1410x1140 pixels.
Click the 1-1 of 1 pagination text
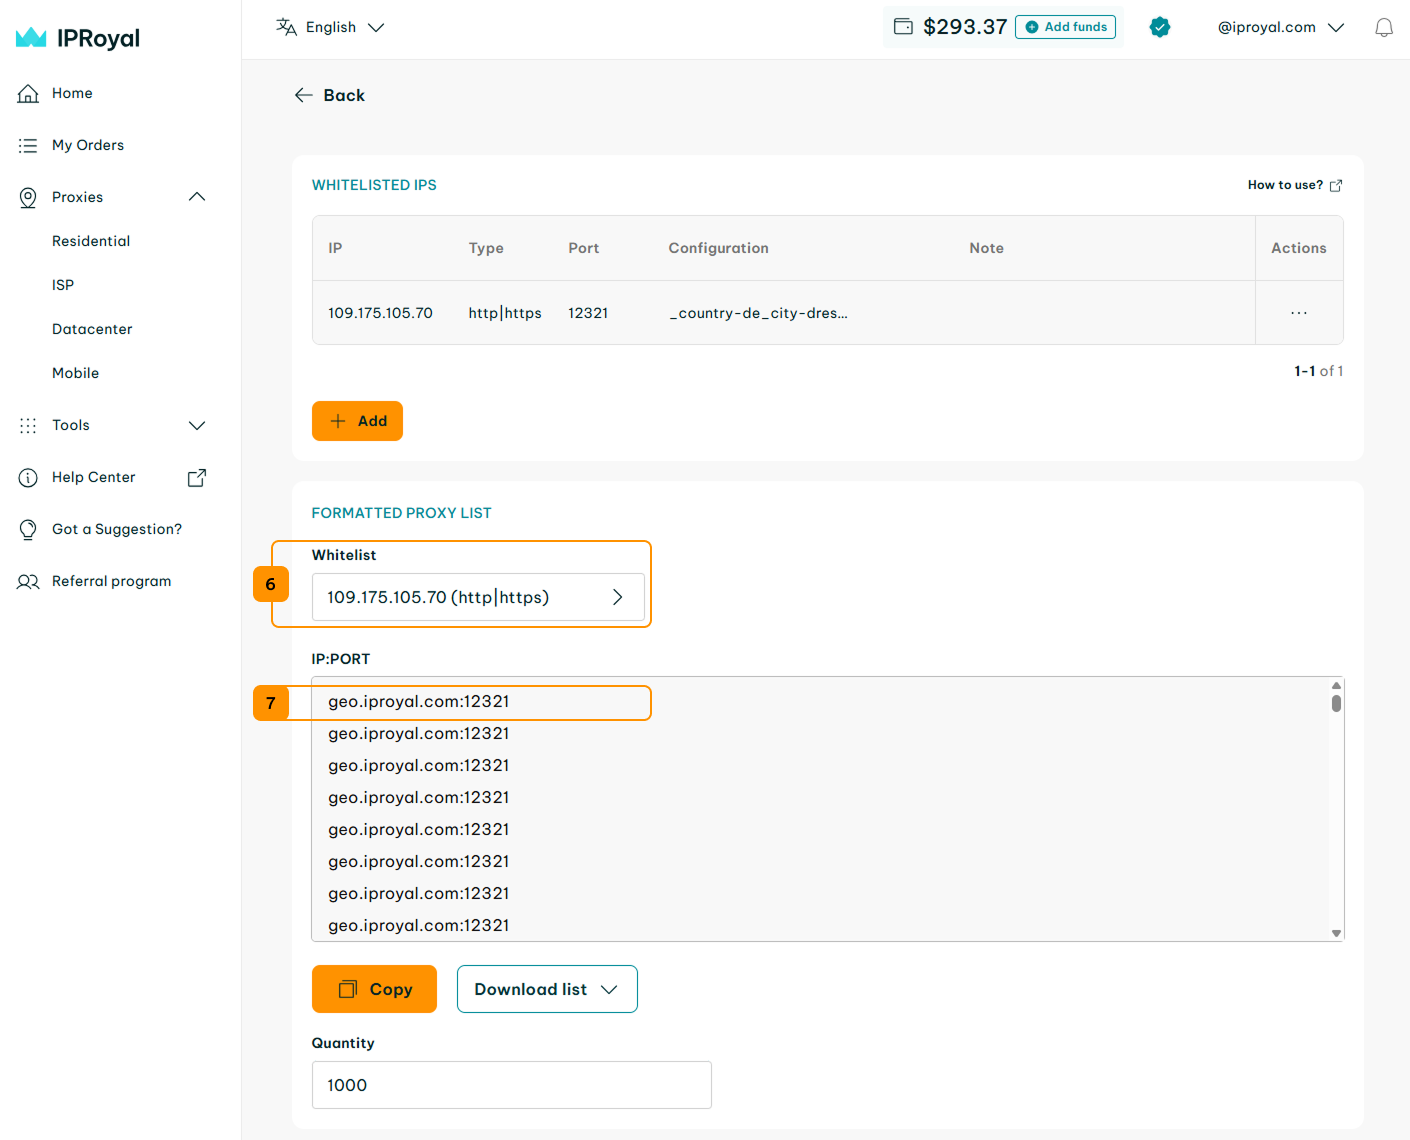[1319, 371]
